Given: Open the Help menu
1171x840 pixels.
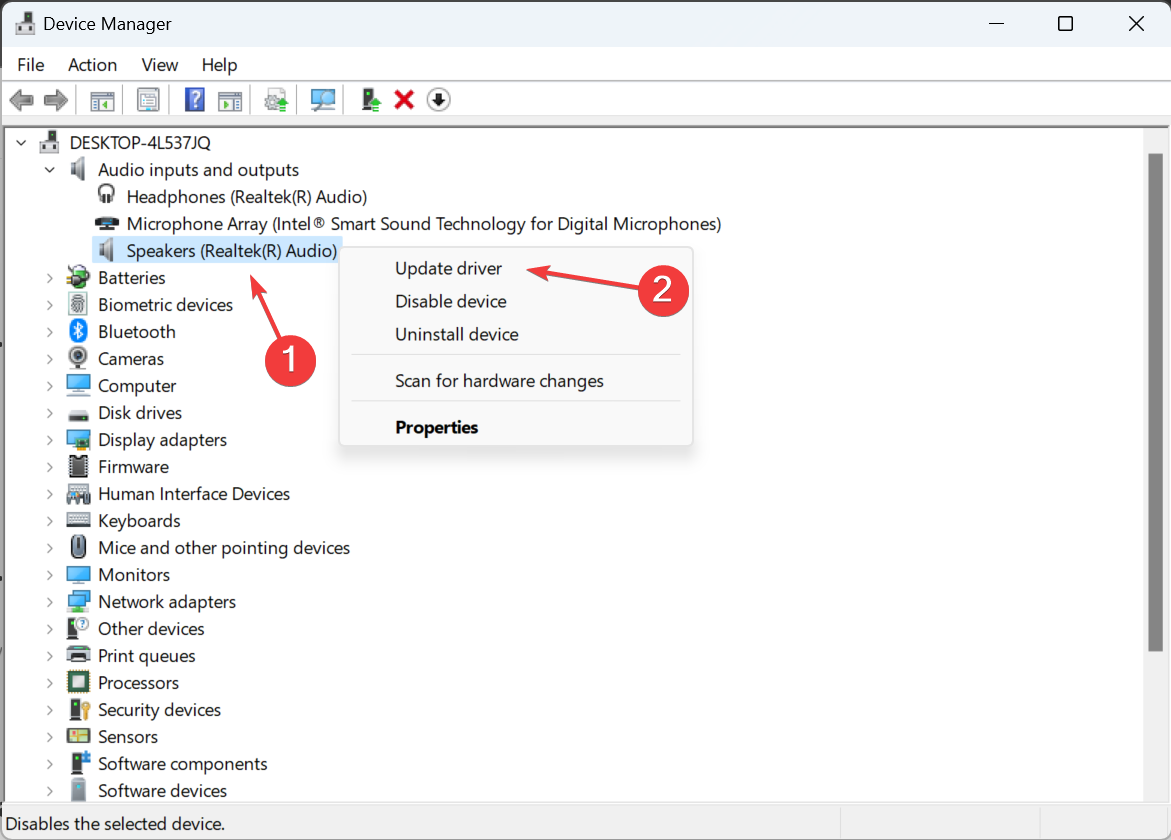Looking at the screenshot, I should 220,65.
